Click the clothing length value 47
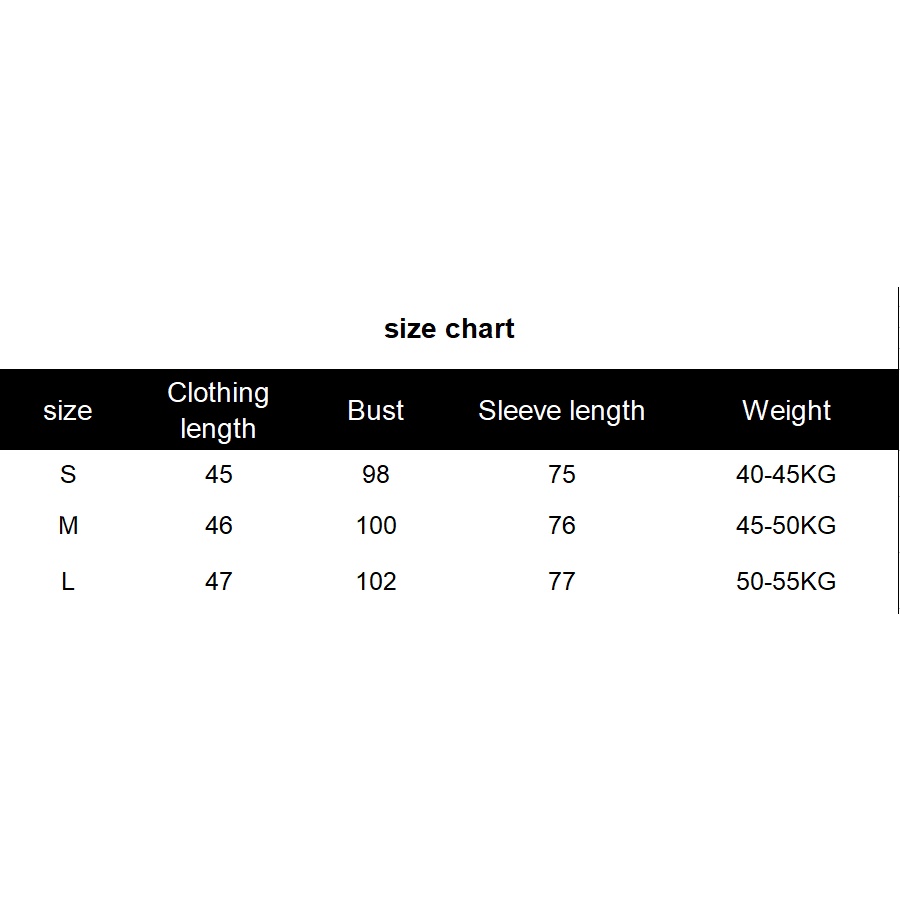900x900 pixels. coord(218,581)
